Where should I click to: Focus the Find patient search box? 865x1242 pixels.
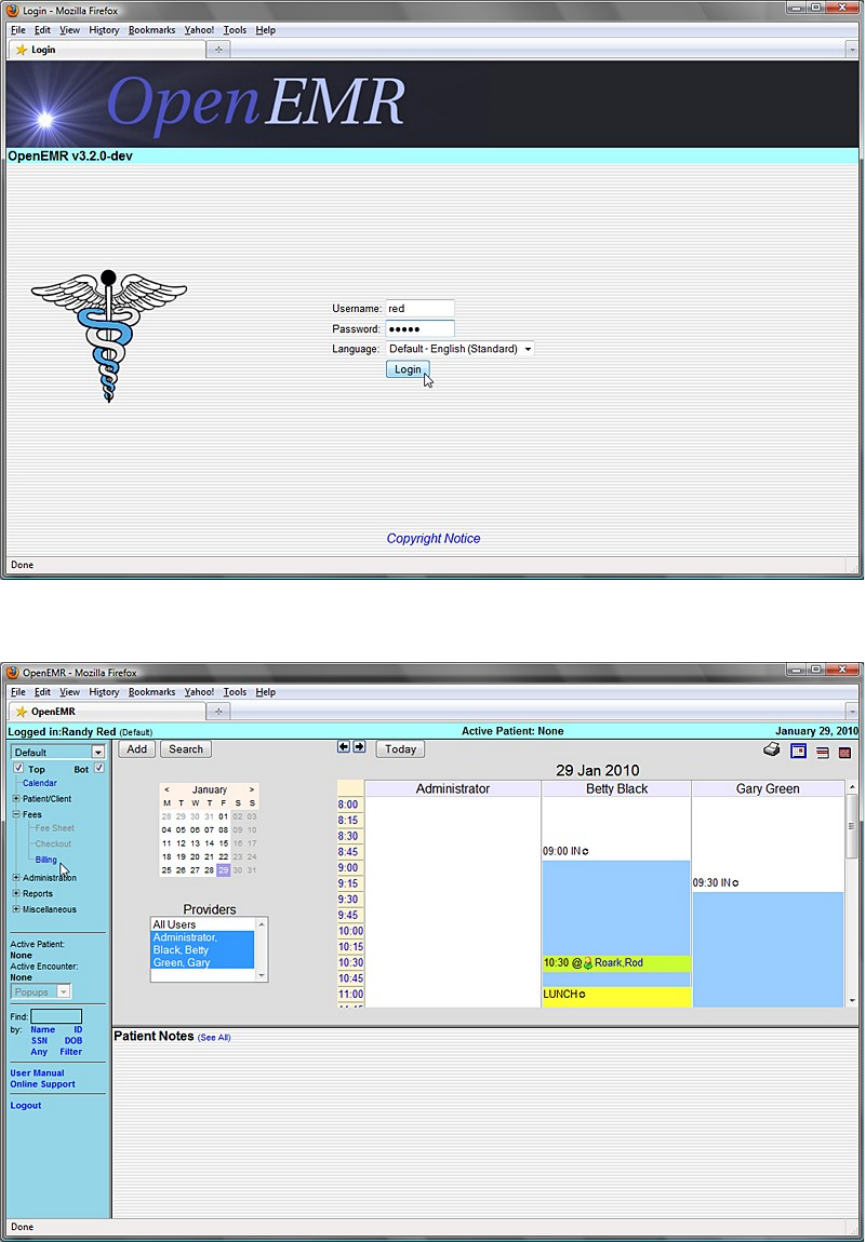56,1017
